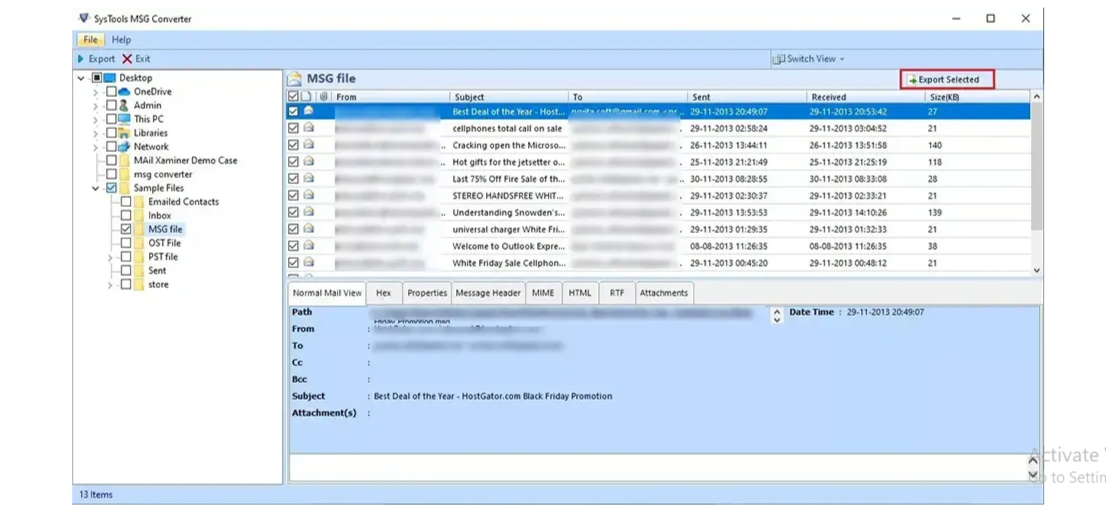The height and width of the screenshot is (513, 1106).
Task: Click the Export Selected button
Action: tap(947, 80)
